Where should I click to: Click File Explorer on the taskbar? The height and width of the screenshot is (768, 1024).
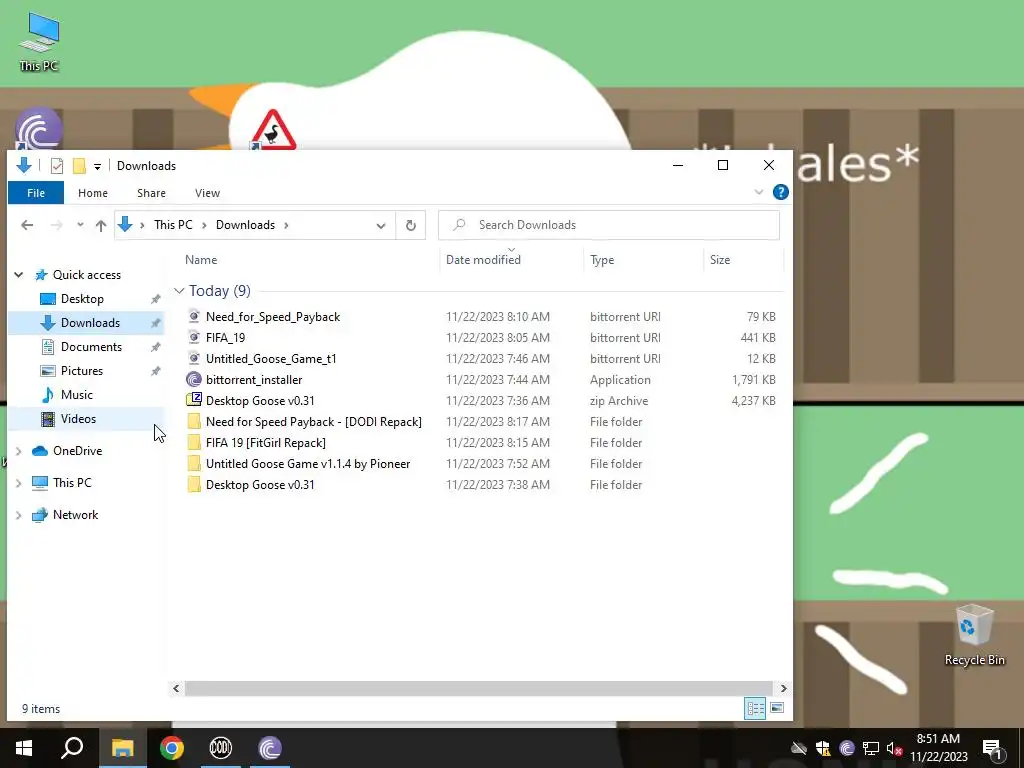click(x=122, y=748)
